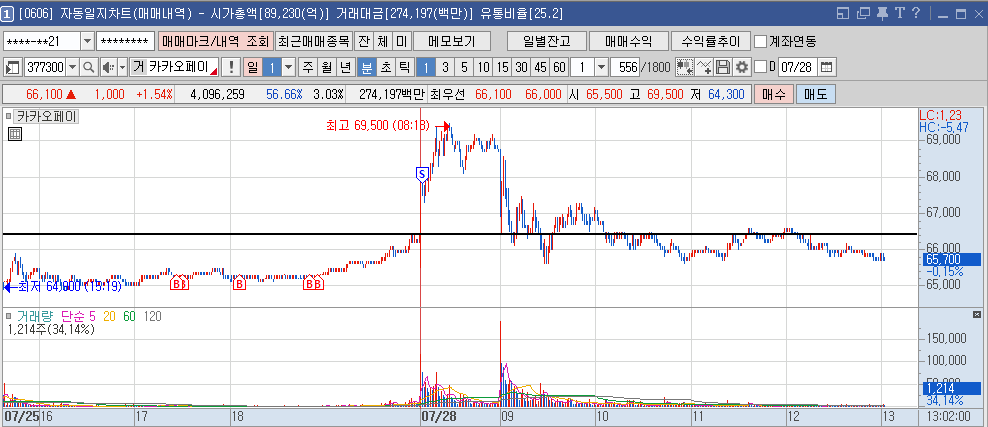Screen dimensions: 988x427
Task: Open the custom interval dropdown after 60
Action: 600,67
